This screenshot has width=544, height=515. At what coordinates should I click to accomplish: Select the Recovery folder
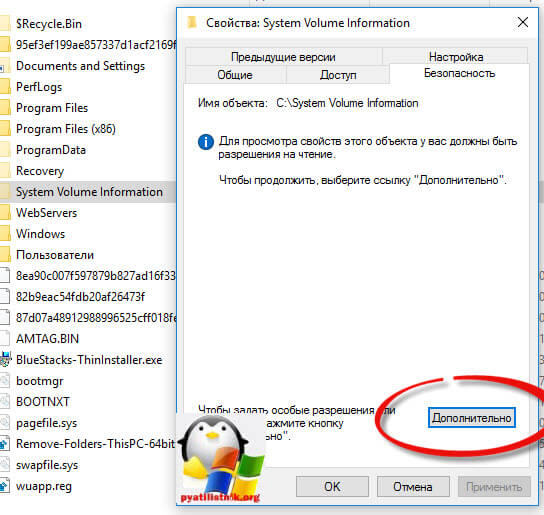tap(40, 171)
